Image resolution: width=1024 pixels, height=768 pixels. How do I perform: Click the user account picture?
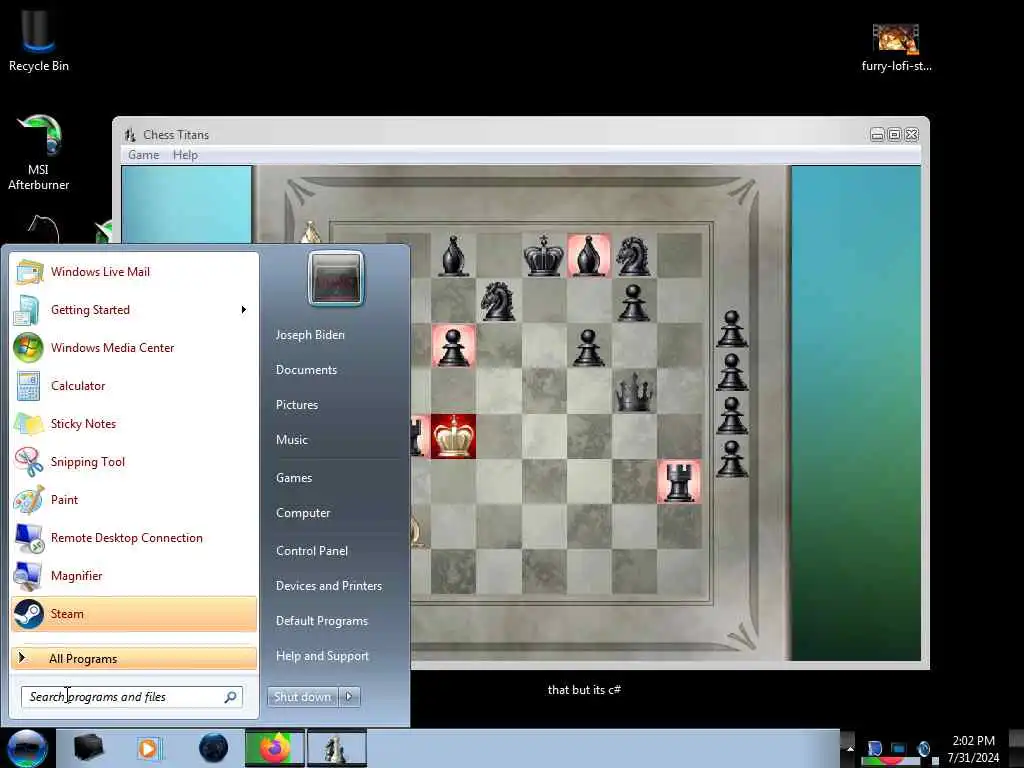tap(336, 278)
